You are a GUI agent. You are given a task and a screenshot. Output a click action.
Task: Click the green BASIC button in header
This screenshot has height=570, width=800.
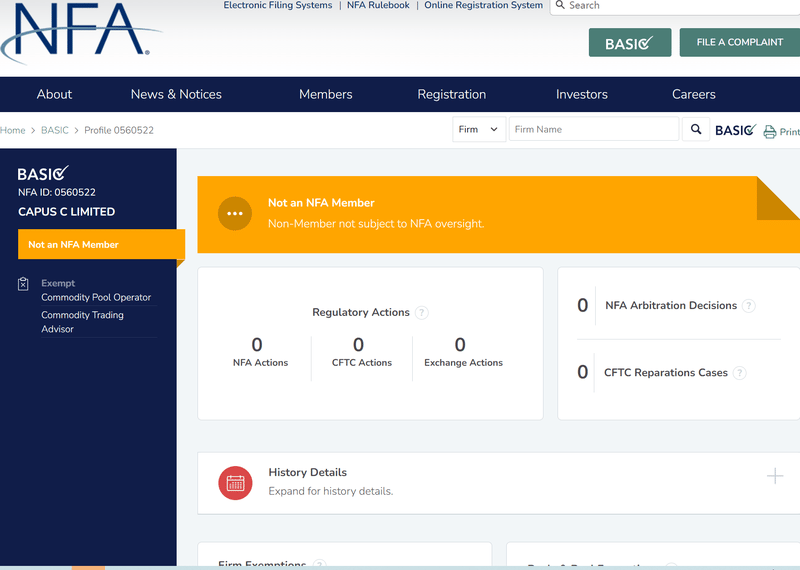coord(630,42)
